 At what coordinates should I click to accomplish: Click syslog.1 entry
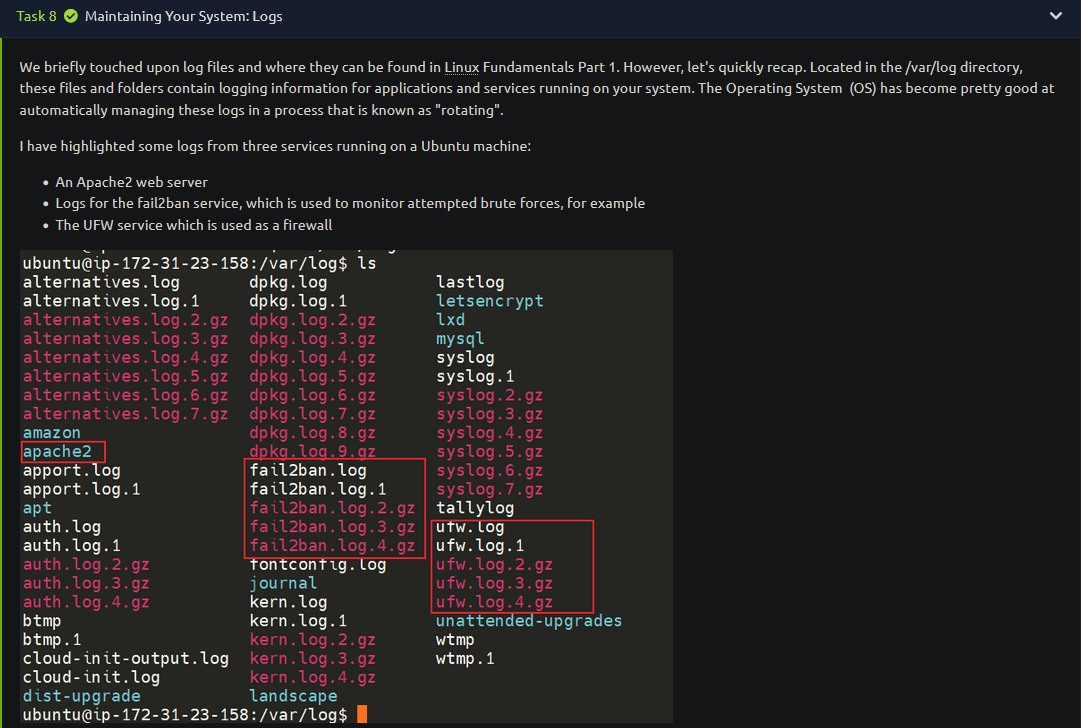(475, 376)
